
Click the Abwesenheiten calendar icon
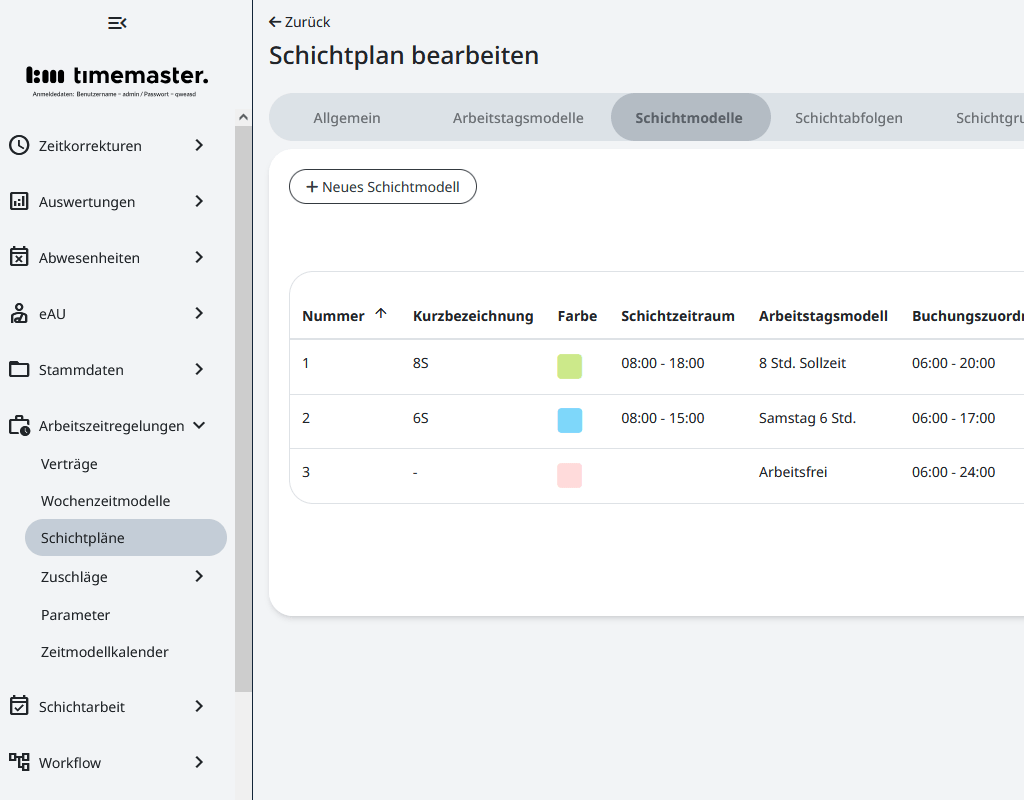tap(19, 258)
